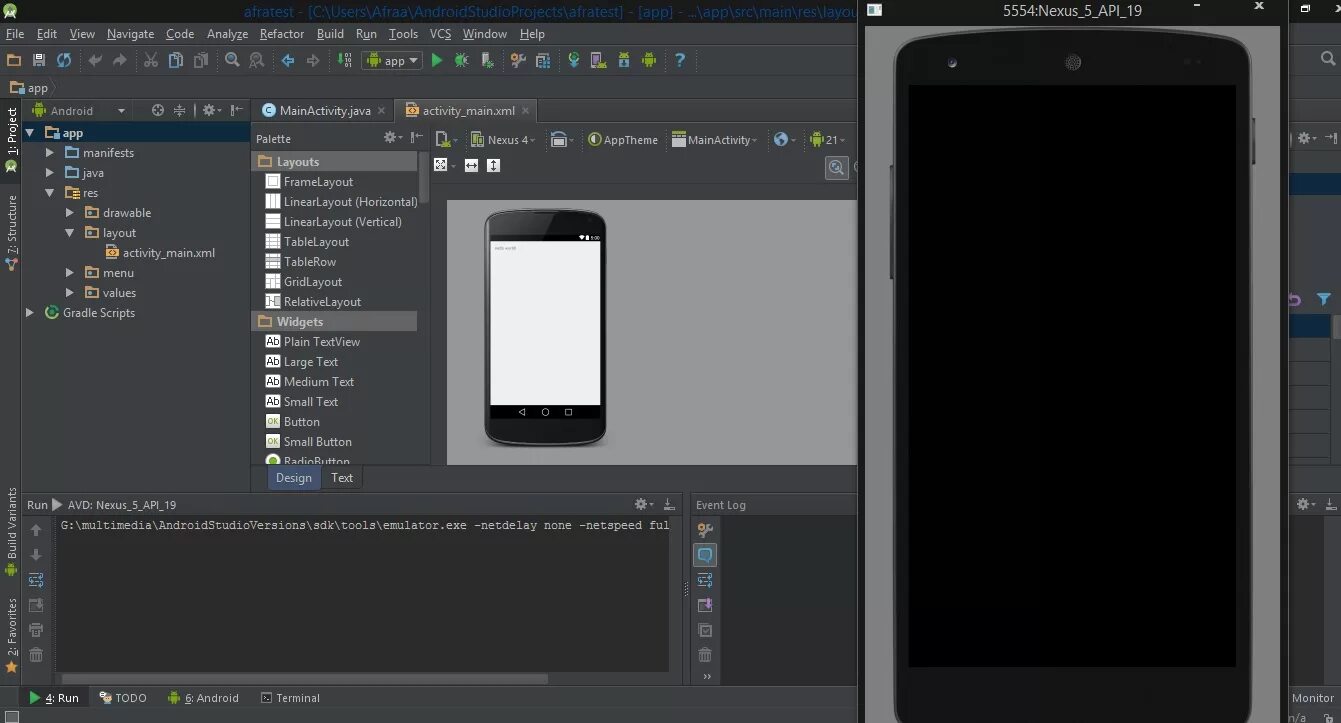Viewport: 1341px width, 723px height.
Task: Open the Terminal tool window button
Action: click(x=290, y=698)
